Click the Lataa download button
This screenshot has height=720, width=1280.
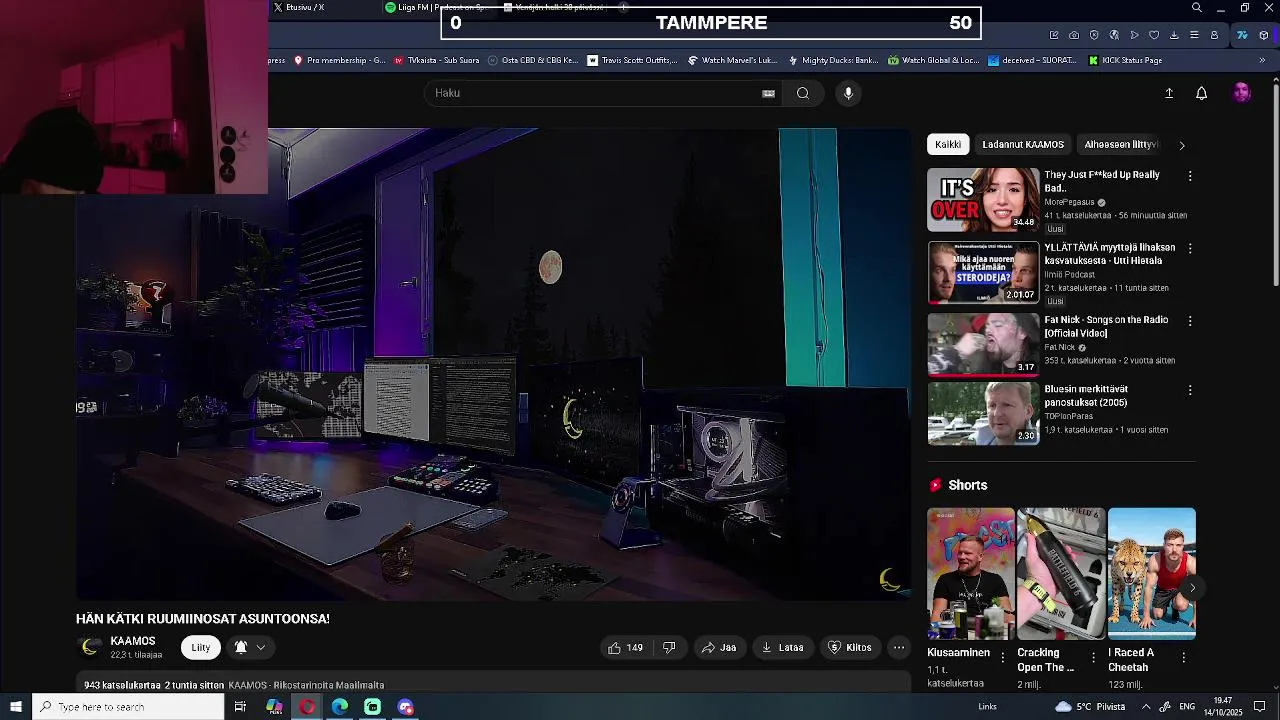coord(782,647)
